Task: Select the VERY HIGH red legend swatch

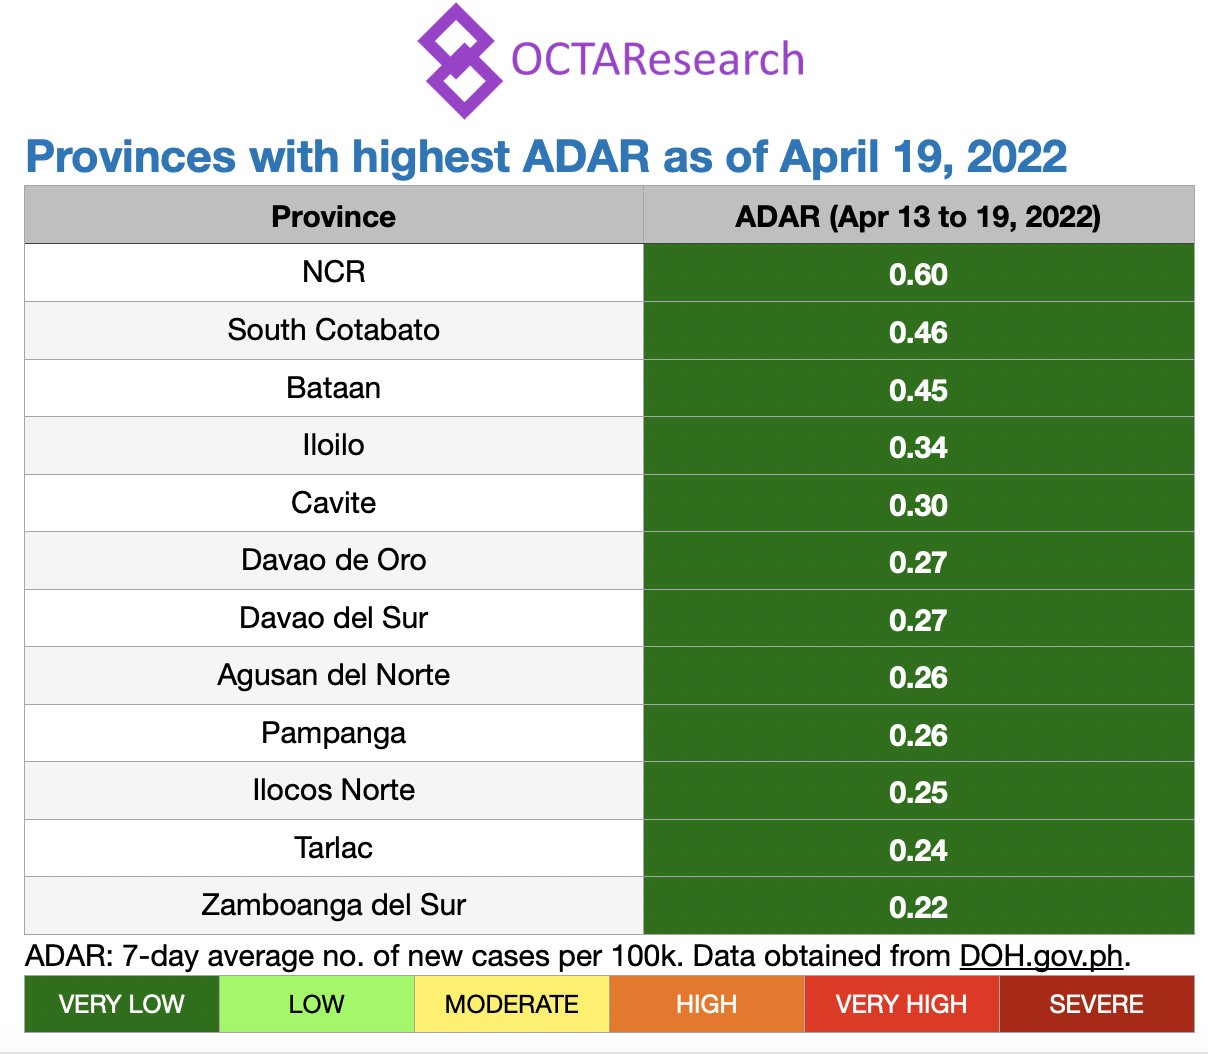Action: coord(901,1004)
